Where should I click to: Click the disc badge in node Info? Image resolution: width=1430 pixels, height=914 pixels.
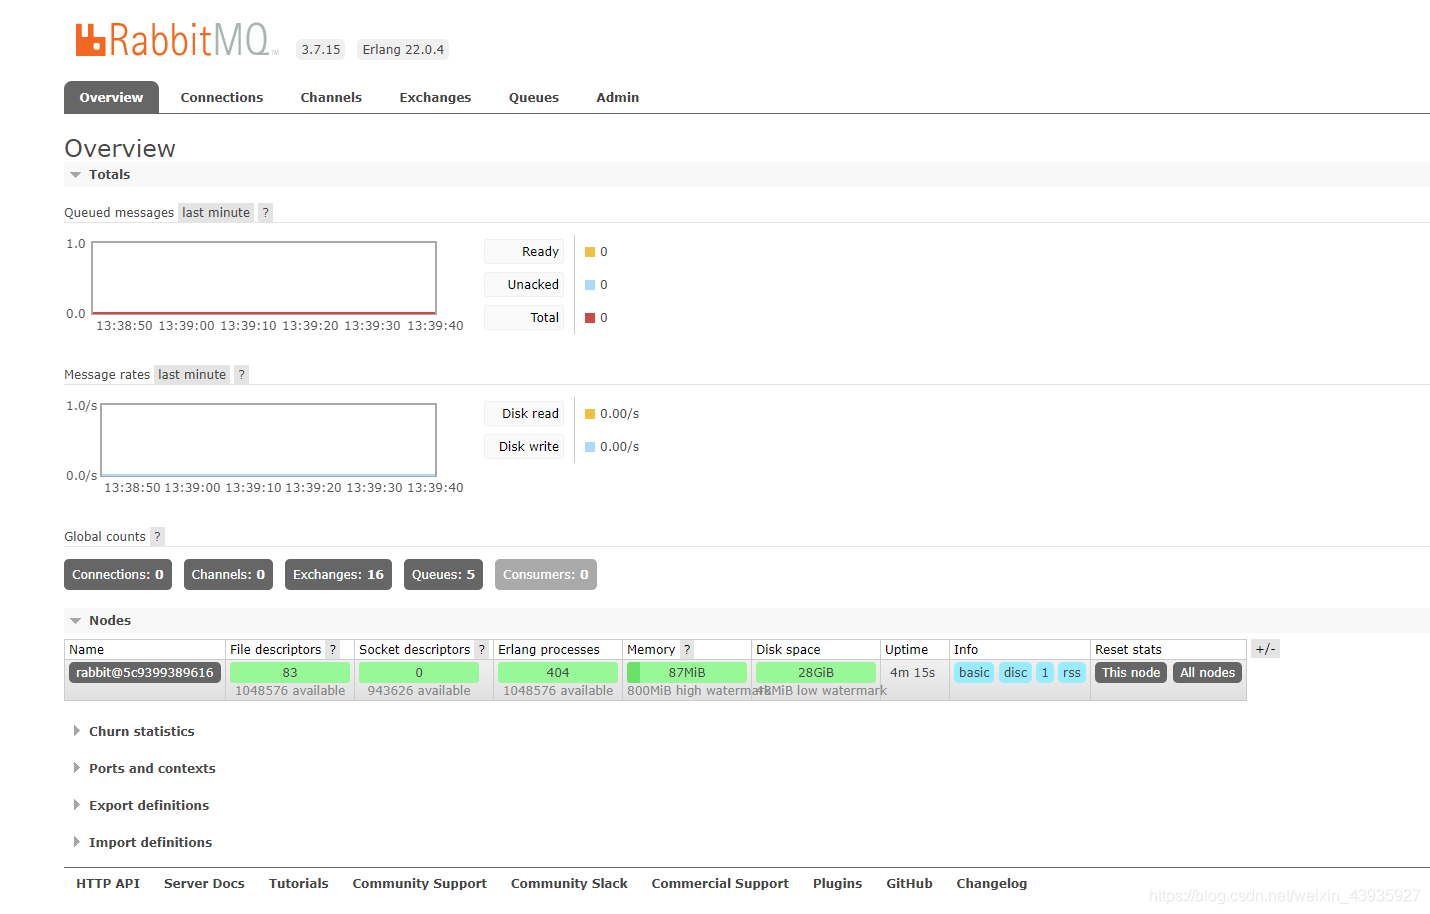(x=1014, y=672)
